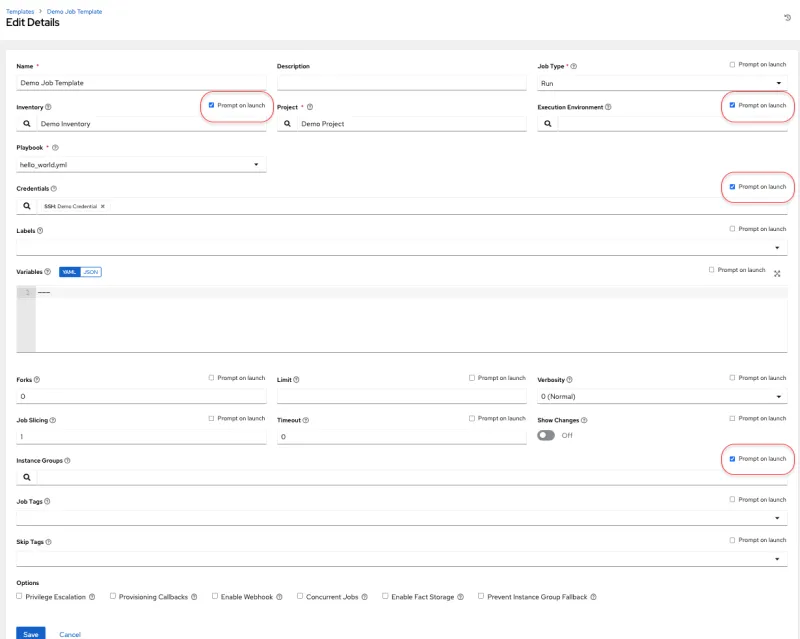
Task: Open the Job Type dropdown
Action: [x=661, y=83]
